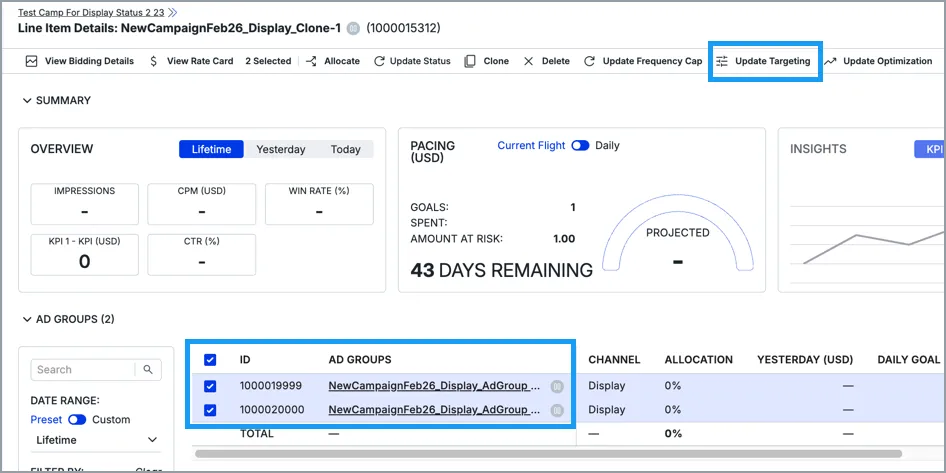Select the KPI tab in Insights
Screen dimensions: 946x473
930,149
